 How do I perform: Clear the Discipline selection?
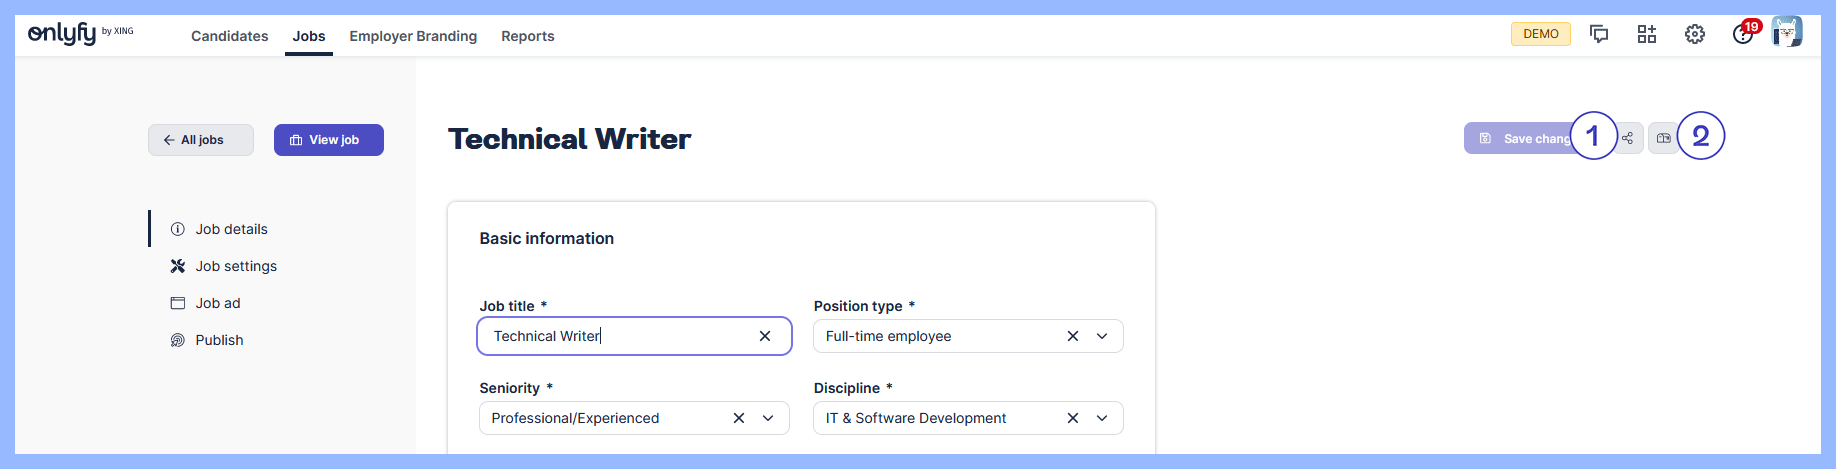tap(1073, 418)
